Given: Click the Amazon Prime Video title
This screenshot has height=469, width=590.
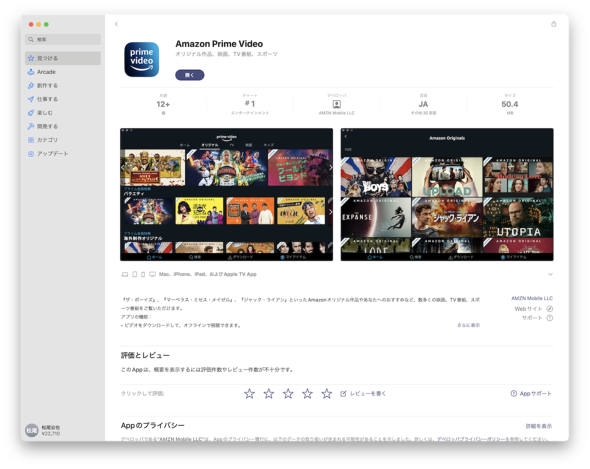Looking at the screenshot, I should coord(219,44).
